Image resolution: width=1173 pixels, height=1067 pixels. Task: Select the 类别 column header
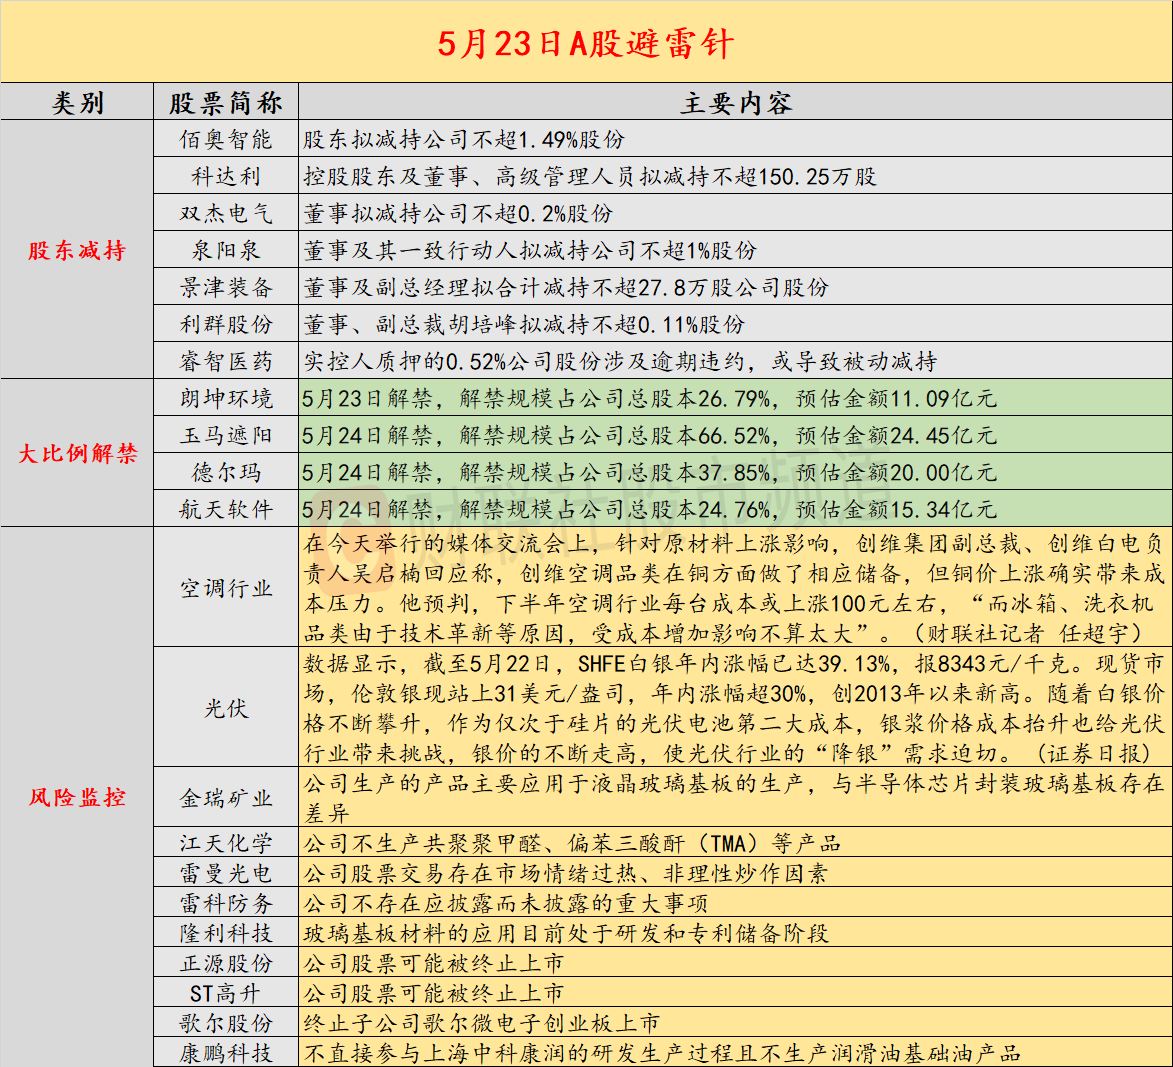coord(77,102)
